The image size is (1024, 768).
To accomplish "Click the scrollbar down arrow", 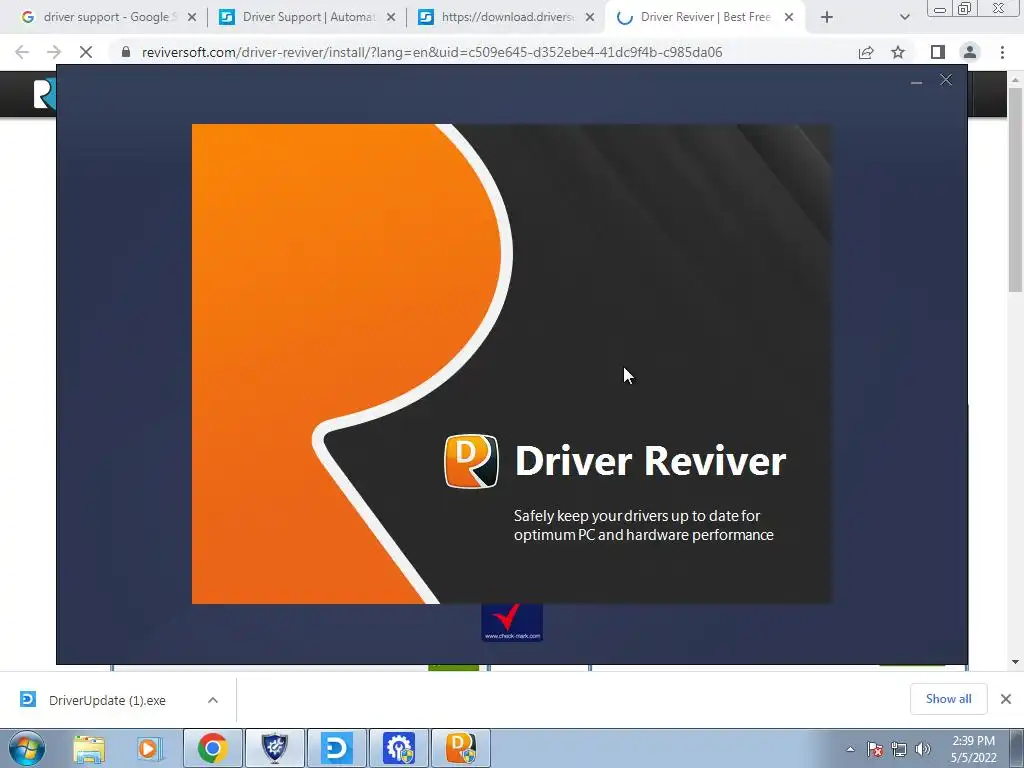I will [1015, 662].
